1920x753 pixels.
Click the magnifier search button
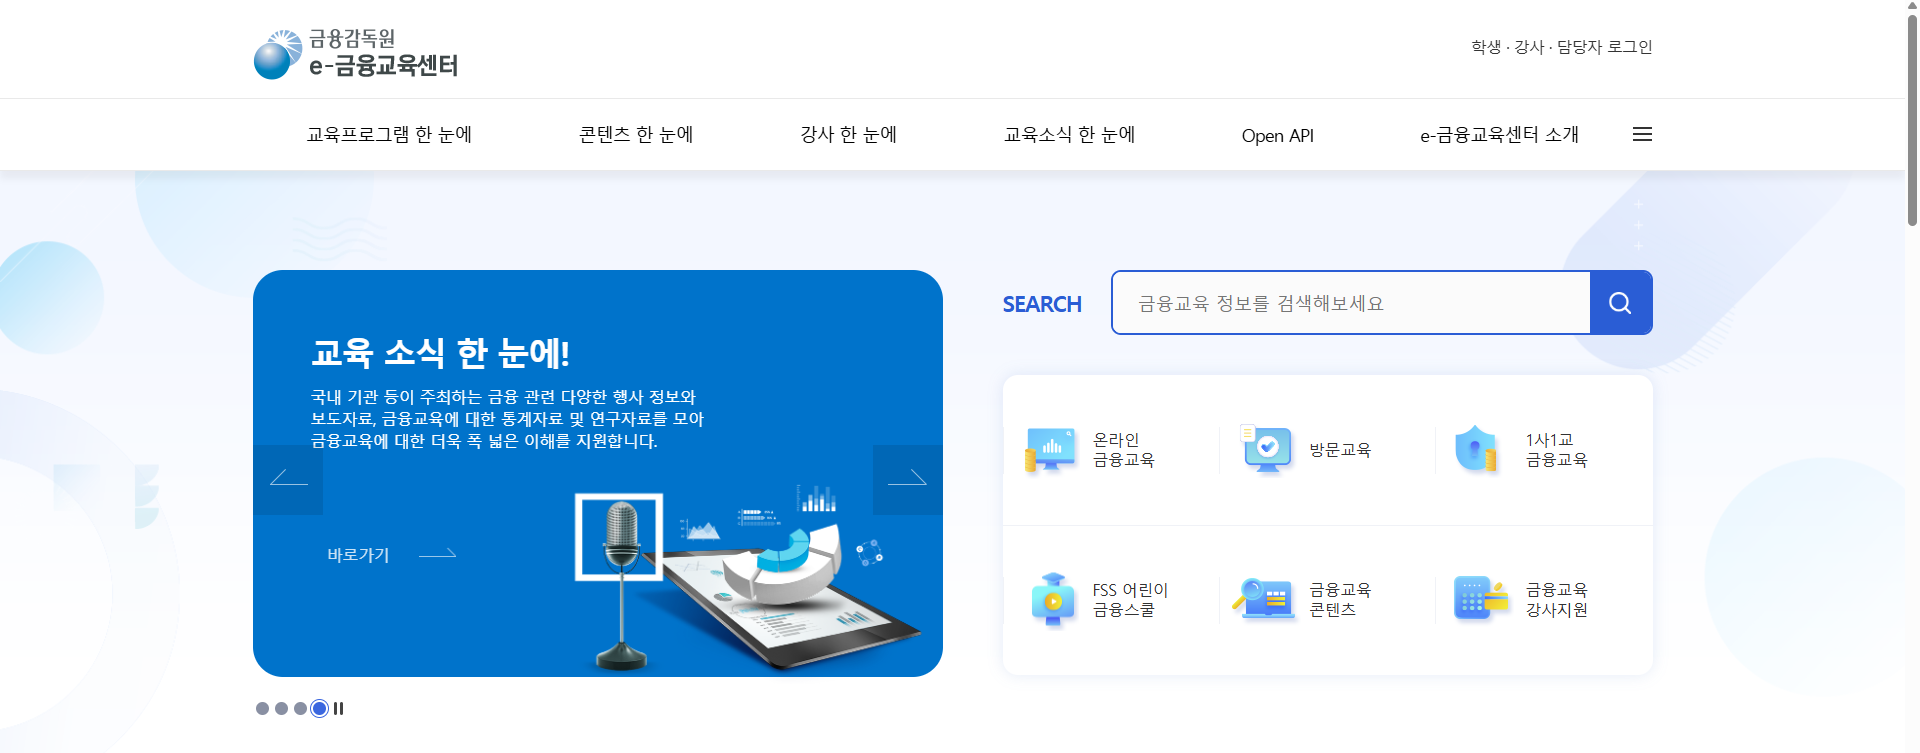(1621, 303)
